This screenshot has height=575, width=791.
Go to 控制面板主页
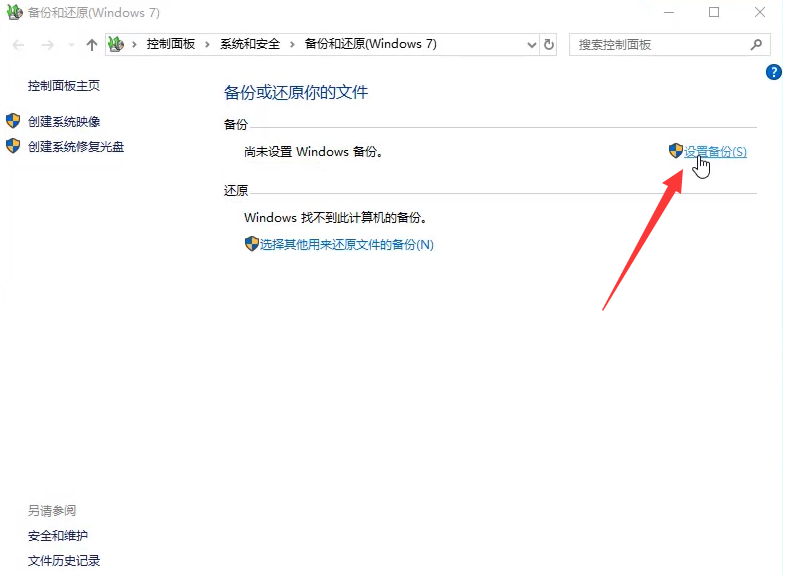point(64,86)
